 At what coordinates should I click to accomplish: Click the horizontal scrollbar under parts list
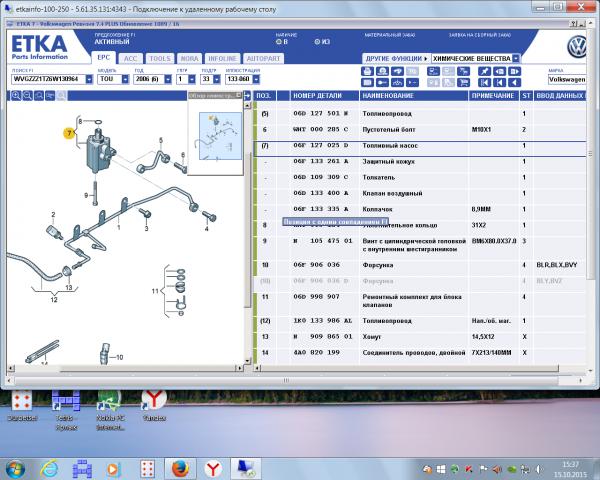click(x=409, y=368)
